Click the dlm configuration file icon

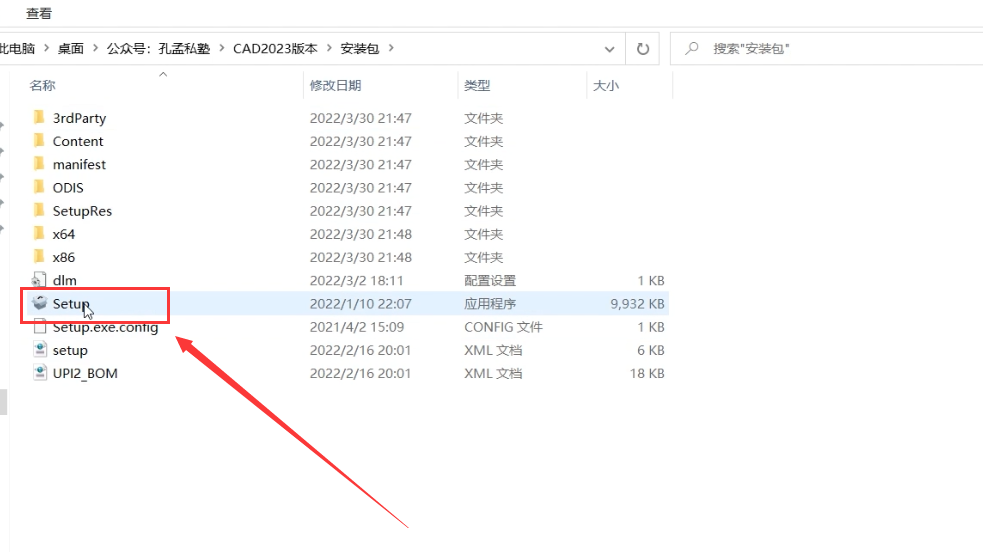pos(39,280)
